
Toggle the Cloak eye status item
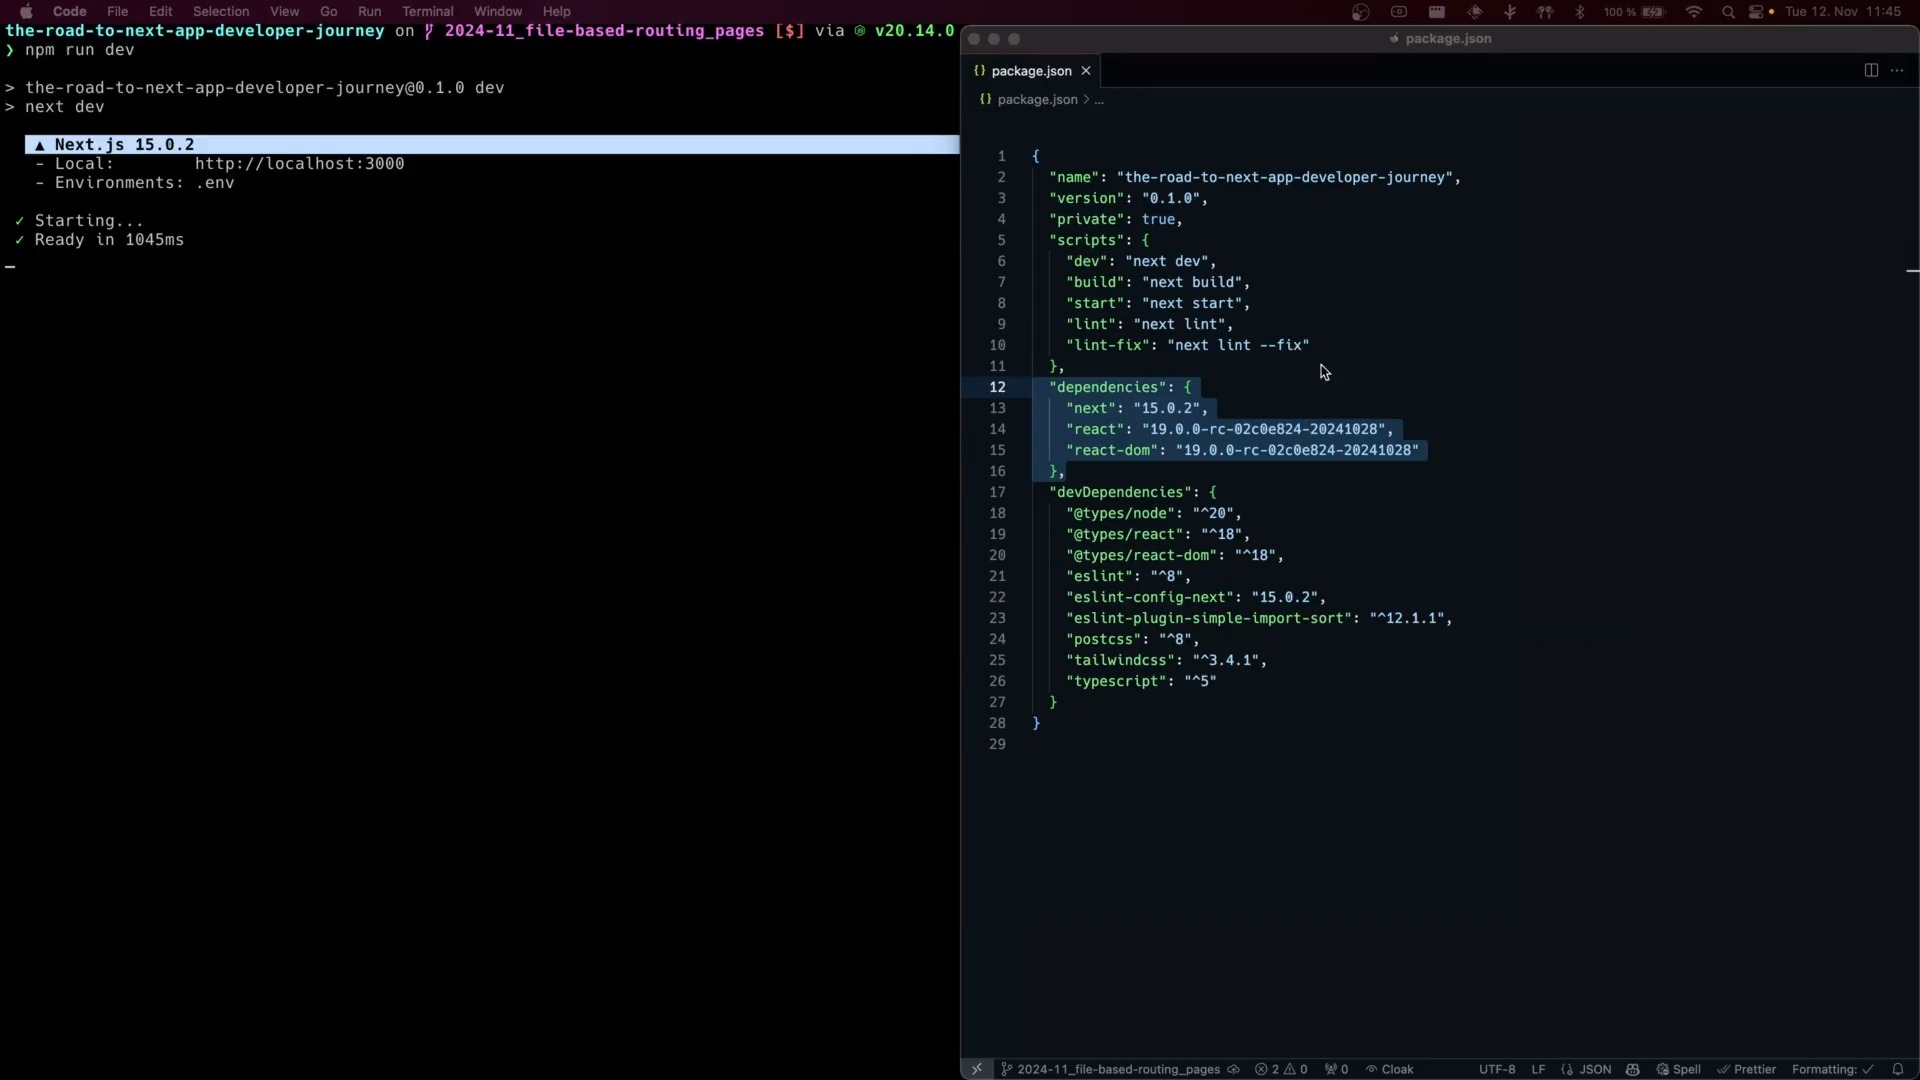(x=1390, y=1069)
